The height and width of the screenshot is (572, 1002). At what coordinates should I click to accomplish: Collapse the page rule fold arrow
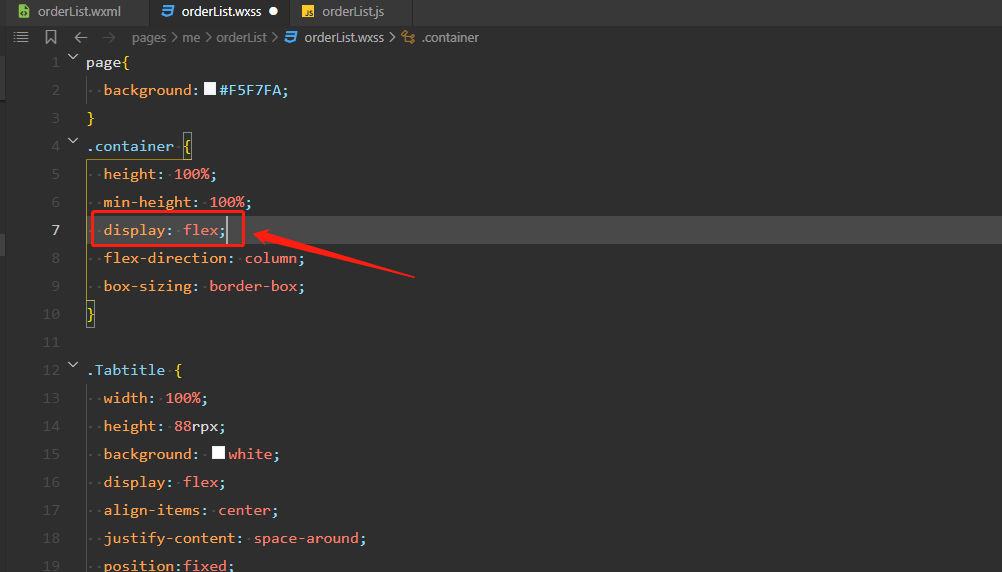click(x=73, y=57)
